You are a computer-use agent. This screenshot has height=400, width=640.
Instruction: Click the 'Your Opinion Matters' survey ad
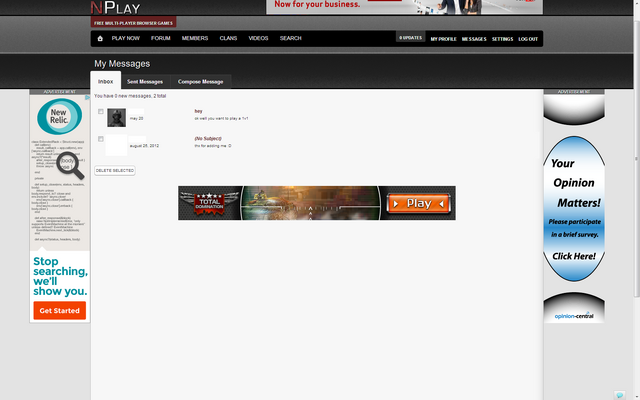pyautogui.click(x=574, y=209)
